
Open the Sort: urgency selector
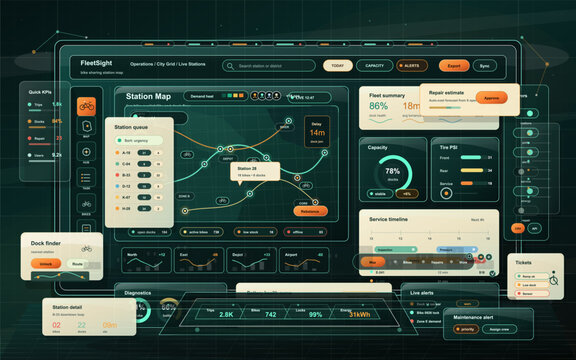[x=139, y=140]
